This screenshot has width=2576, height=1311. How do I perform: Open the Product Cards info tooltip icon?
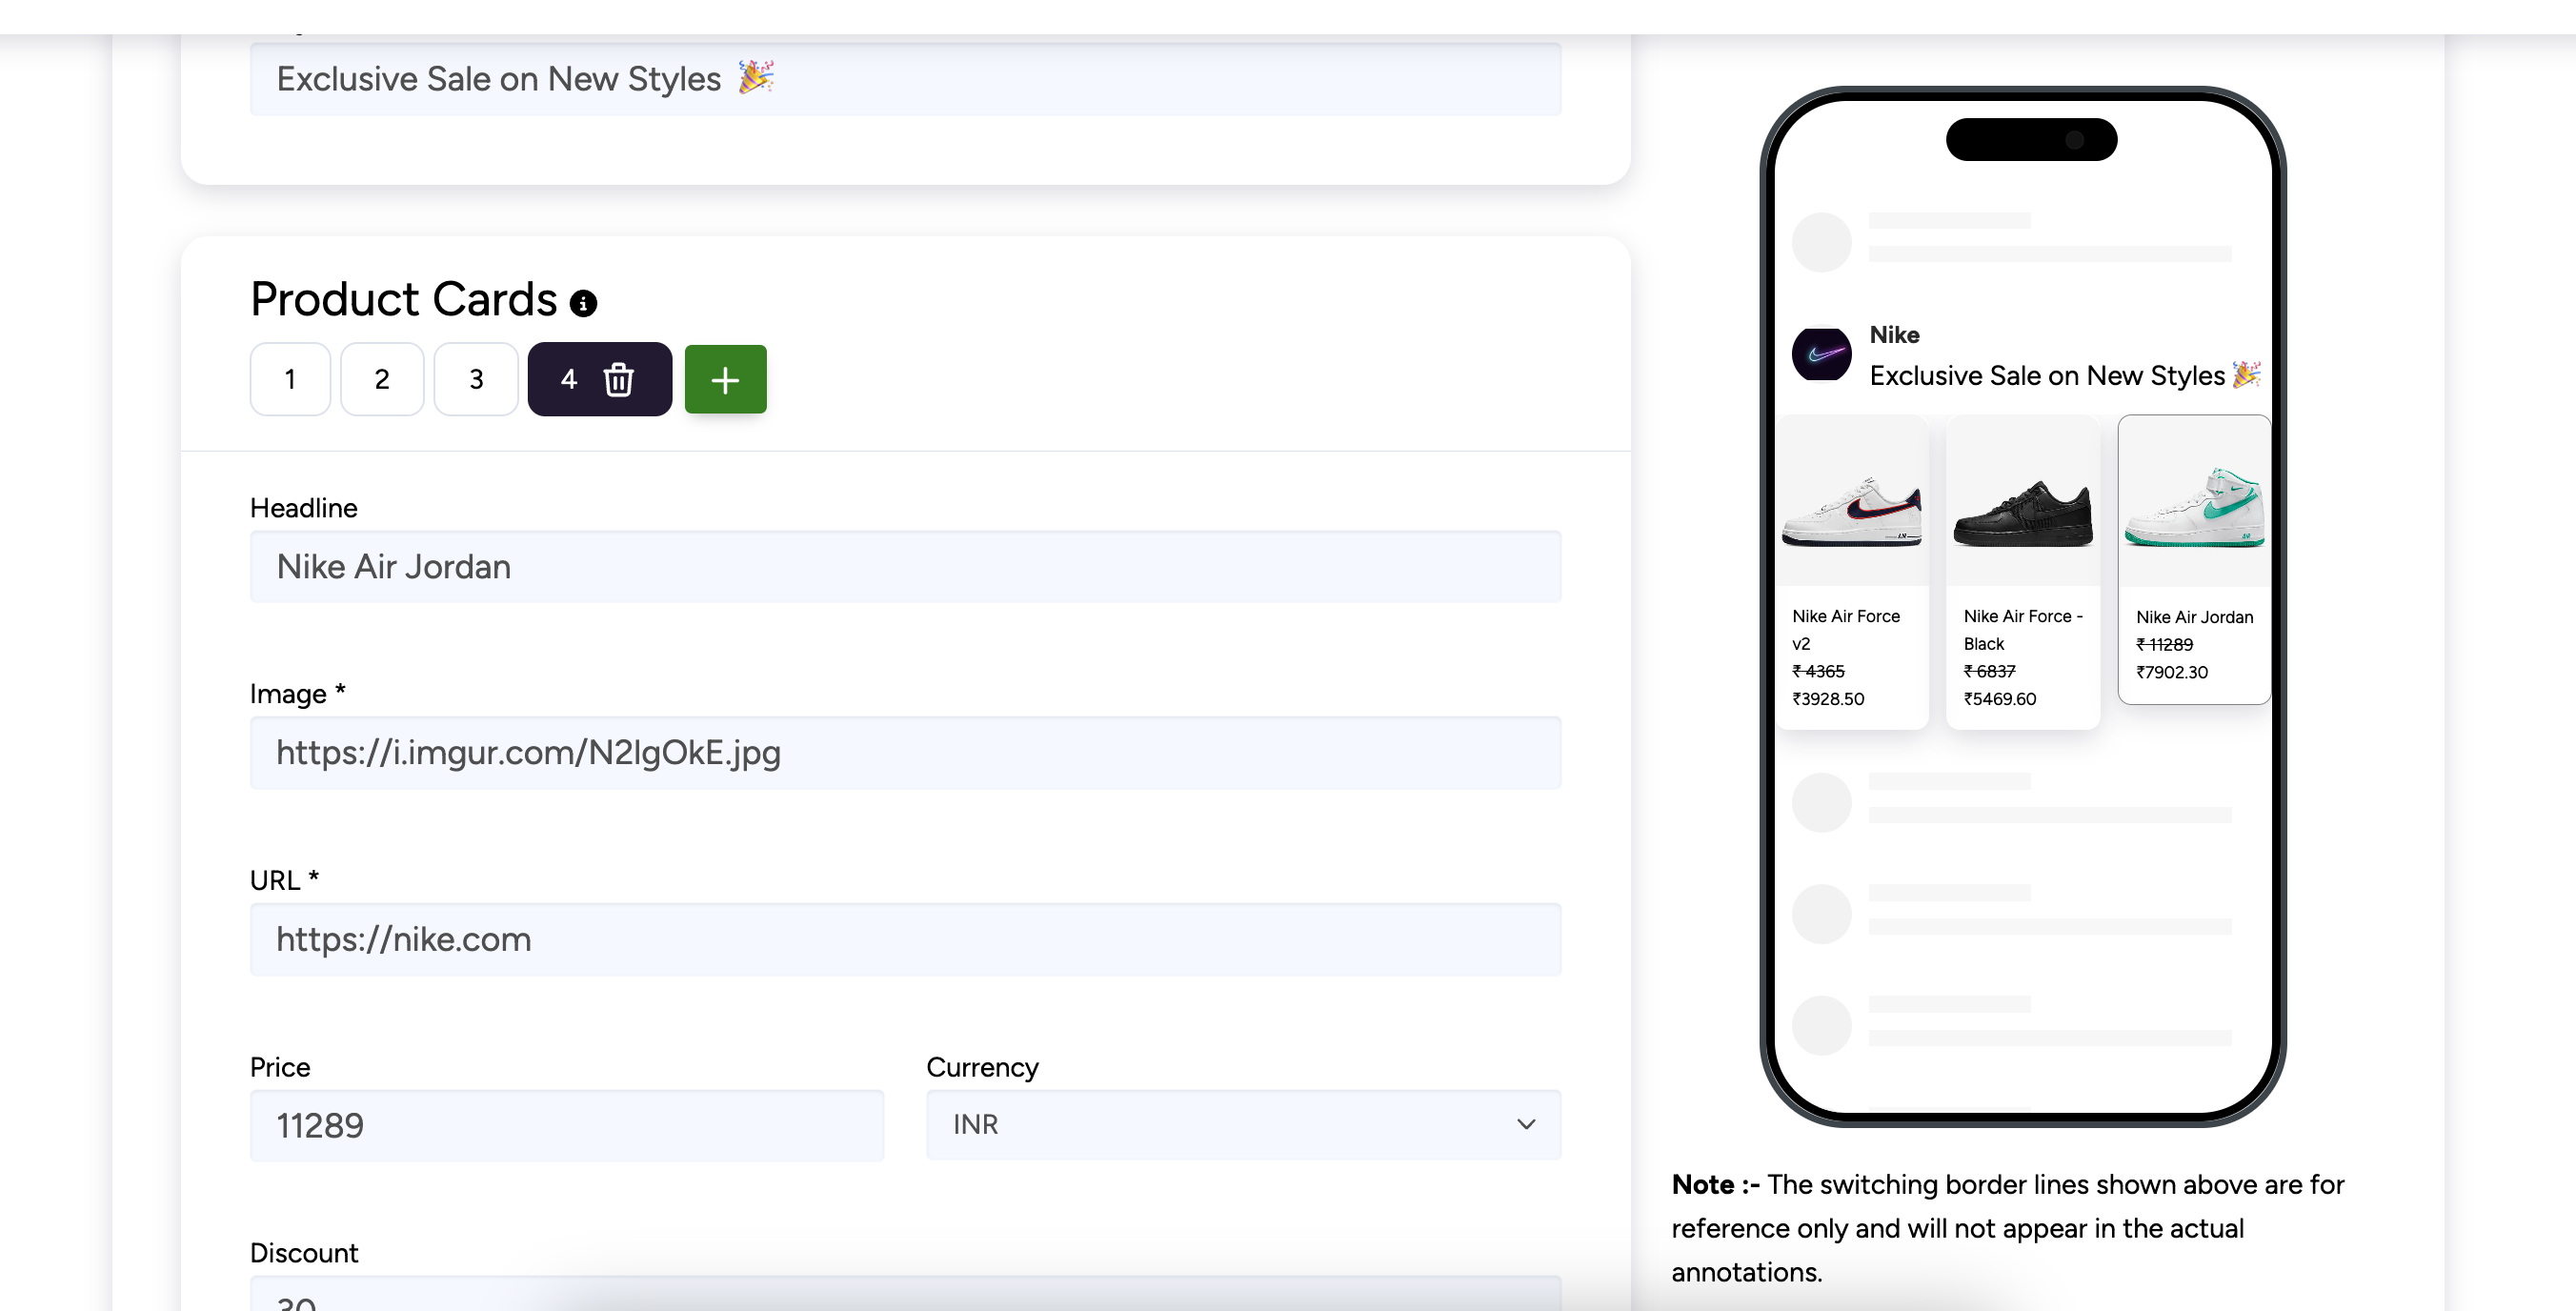tap(583, 303)
